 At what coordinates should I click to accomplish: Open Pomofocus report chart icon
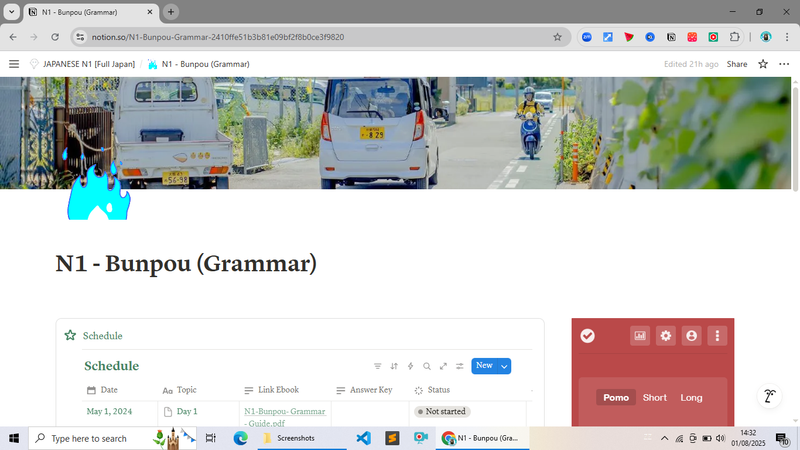click(x=640, y=336)
